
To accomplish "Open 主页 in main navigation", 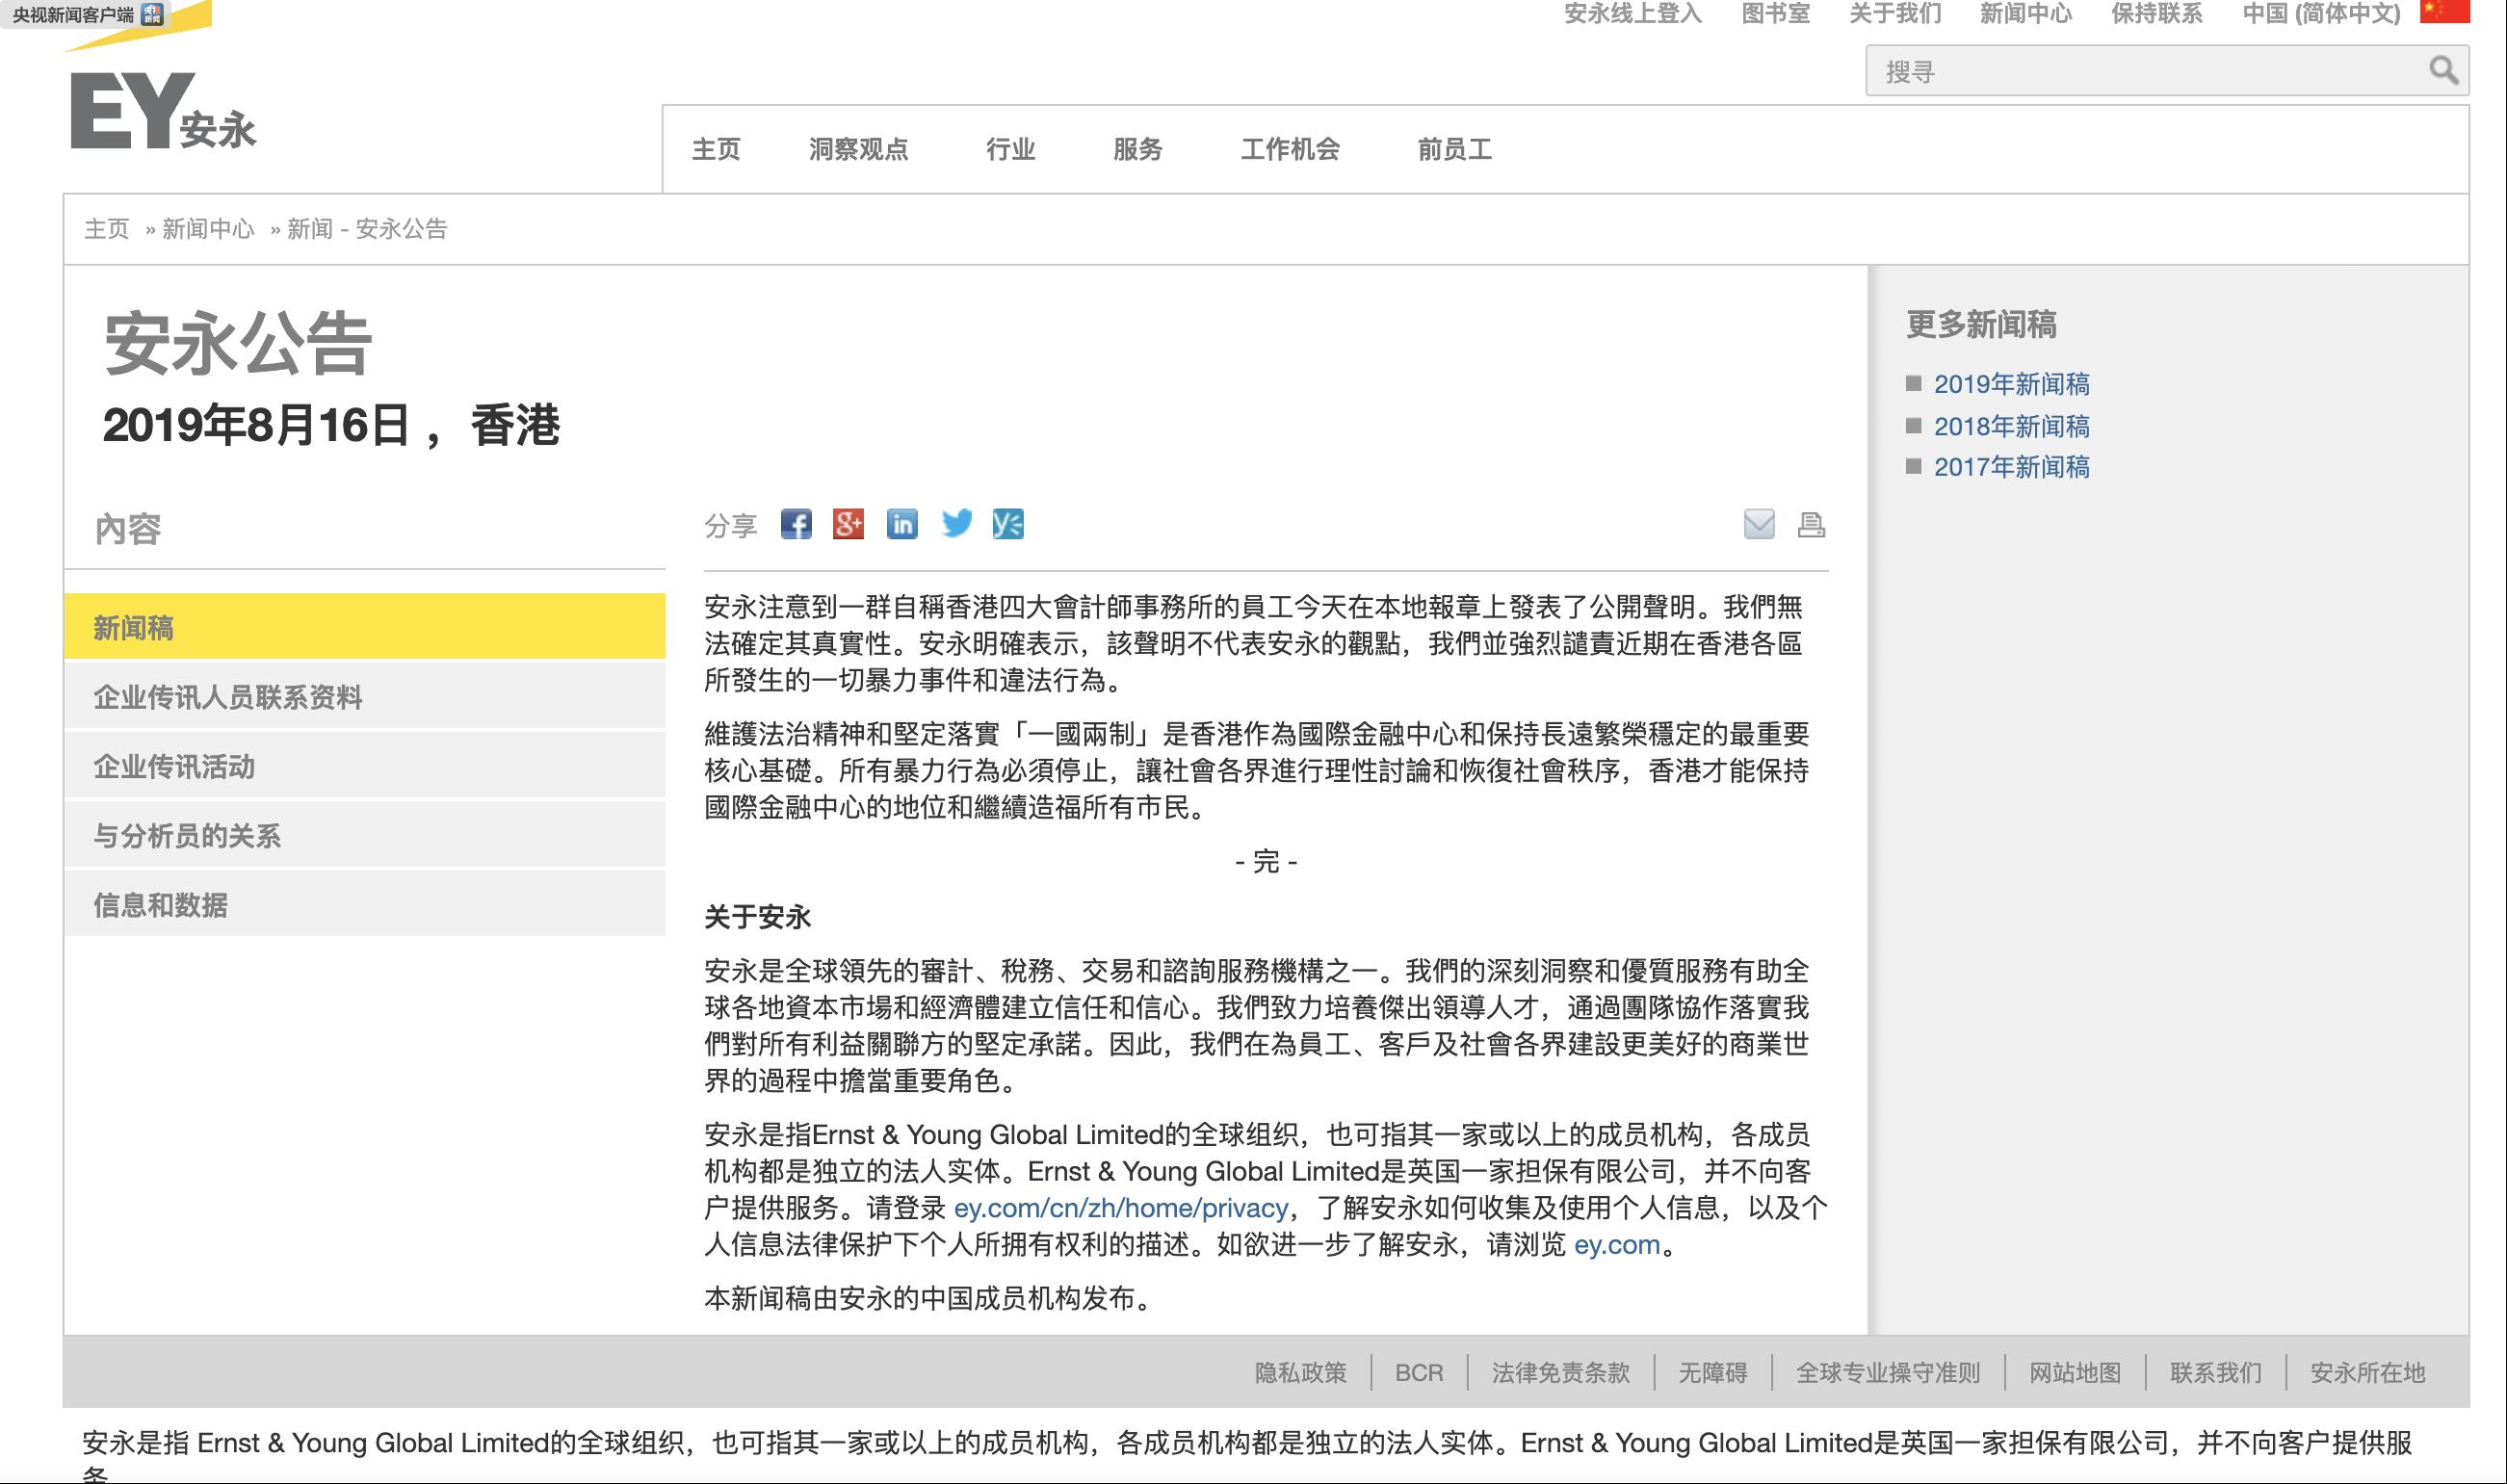I will 716,150.
